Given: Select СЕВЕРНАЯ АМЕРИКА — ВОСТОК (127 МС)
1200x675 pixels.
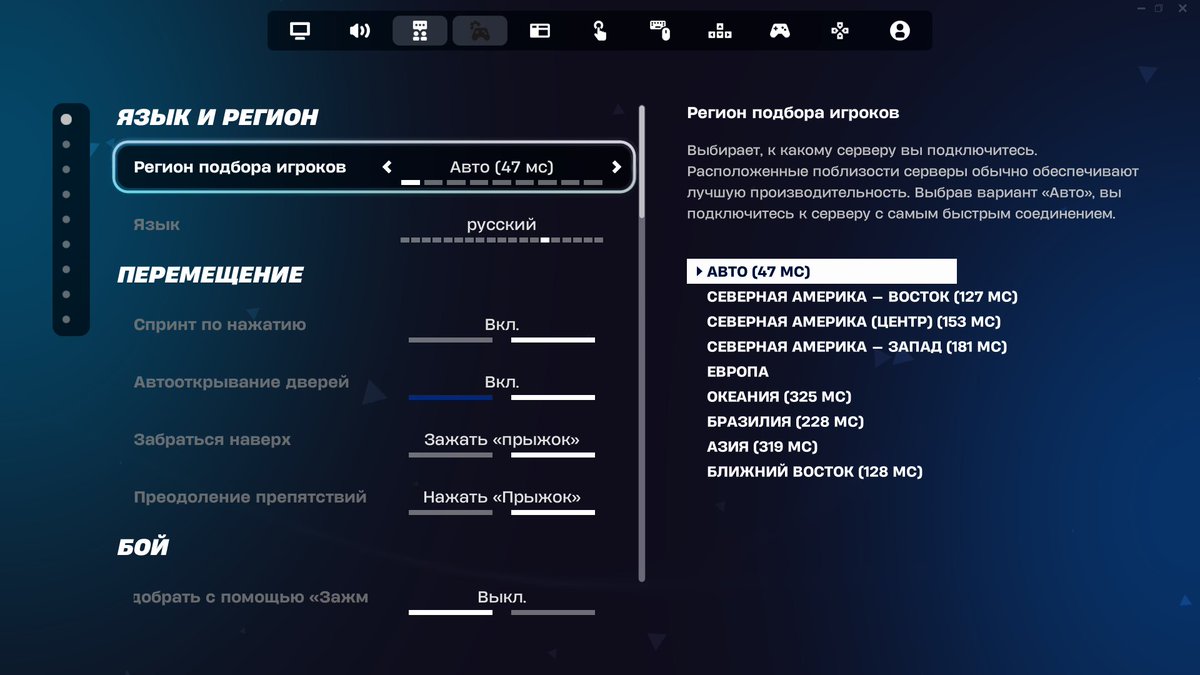Looking at the screenshot, I should (x=862, y=297).
